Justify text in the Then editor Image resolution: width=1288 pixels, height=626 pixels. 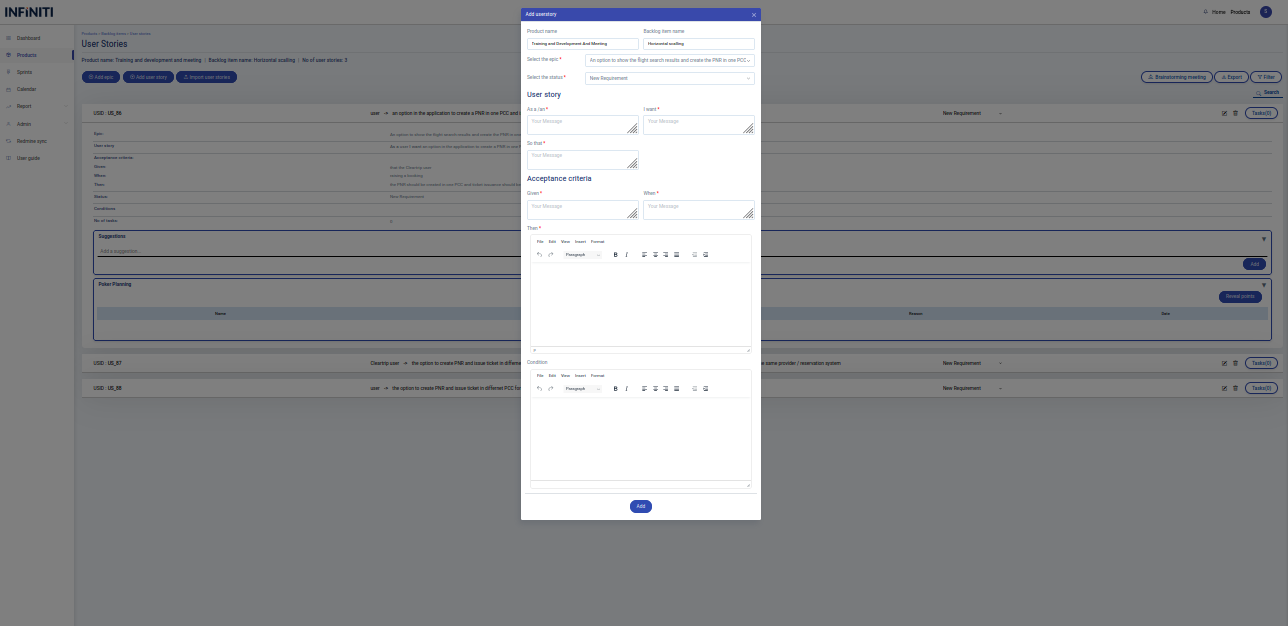(677, 255)
